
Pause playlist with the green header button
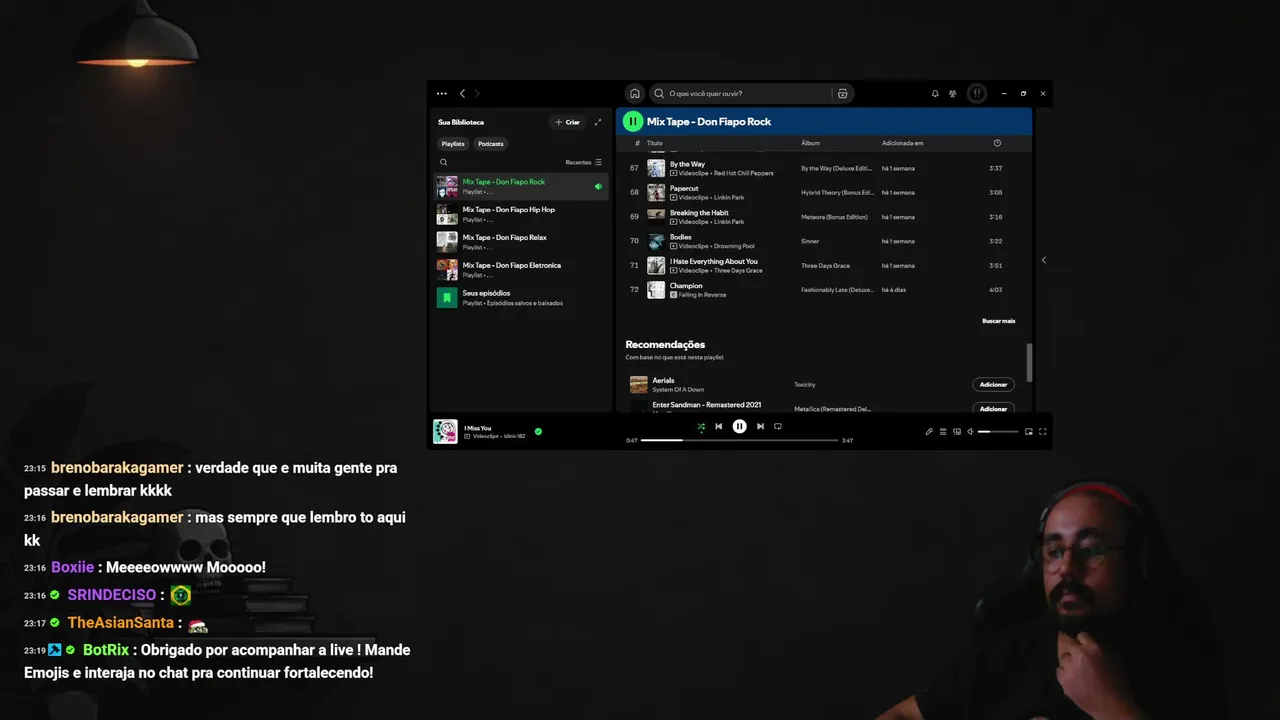pos(632,121)
